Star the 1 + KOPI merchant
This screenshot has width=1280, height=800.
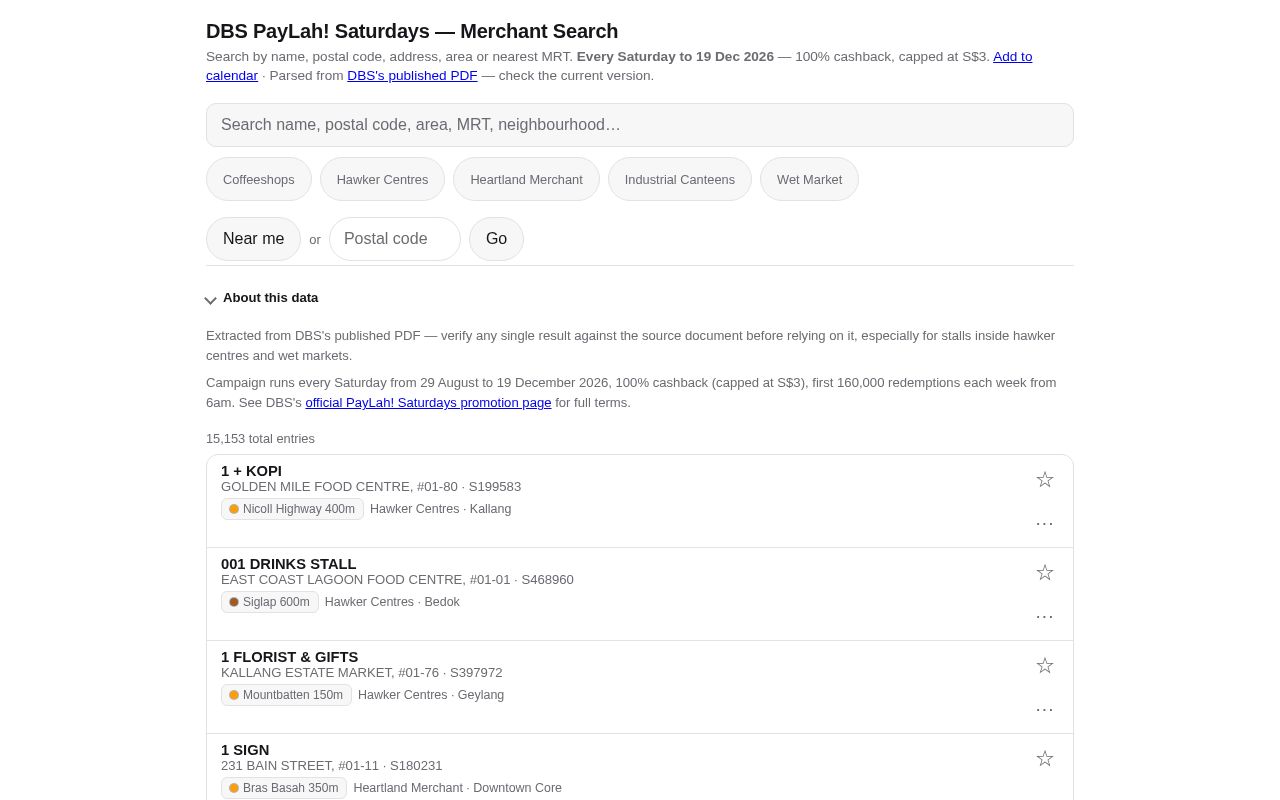1045,480
